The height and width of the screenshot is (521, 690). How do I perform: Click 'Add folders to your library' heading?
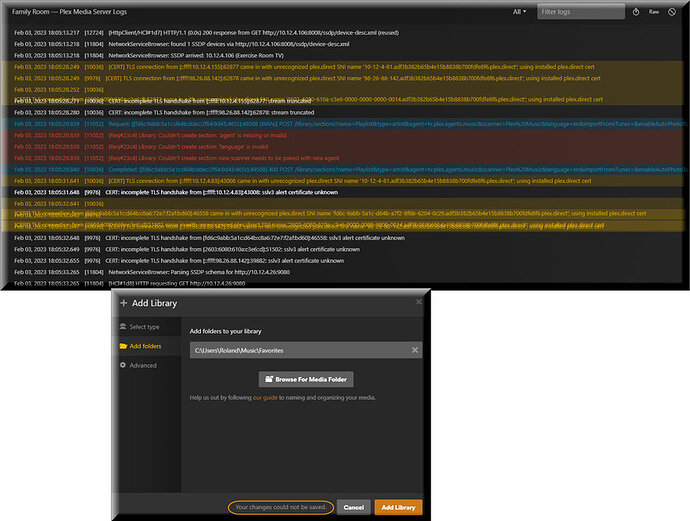[225, 331]
